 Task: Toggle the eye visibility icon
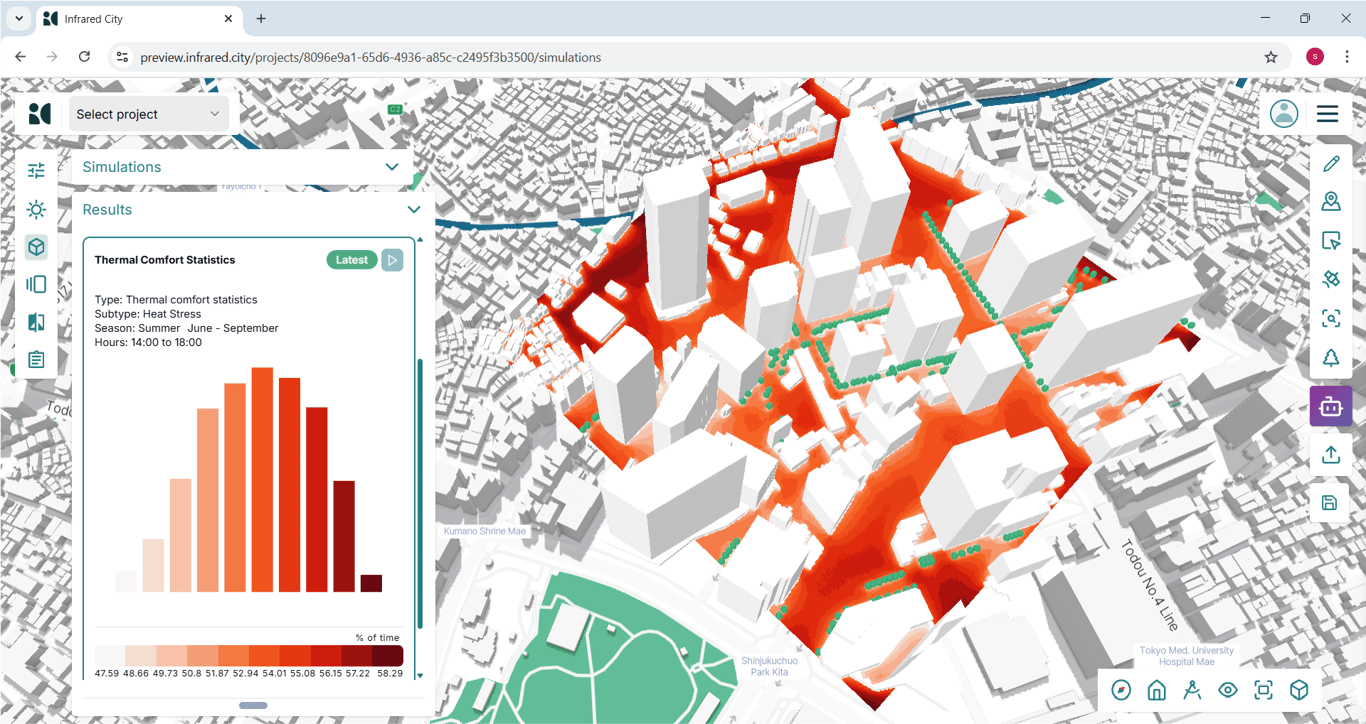pyautogui.click(x=1228, y=690)
